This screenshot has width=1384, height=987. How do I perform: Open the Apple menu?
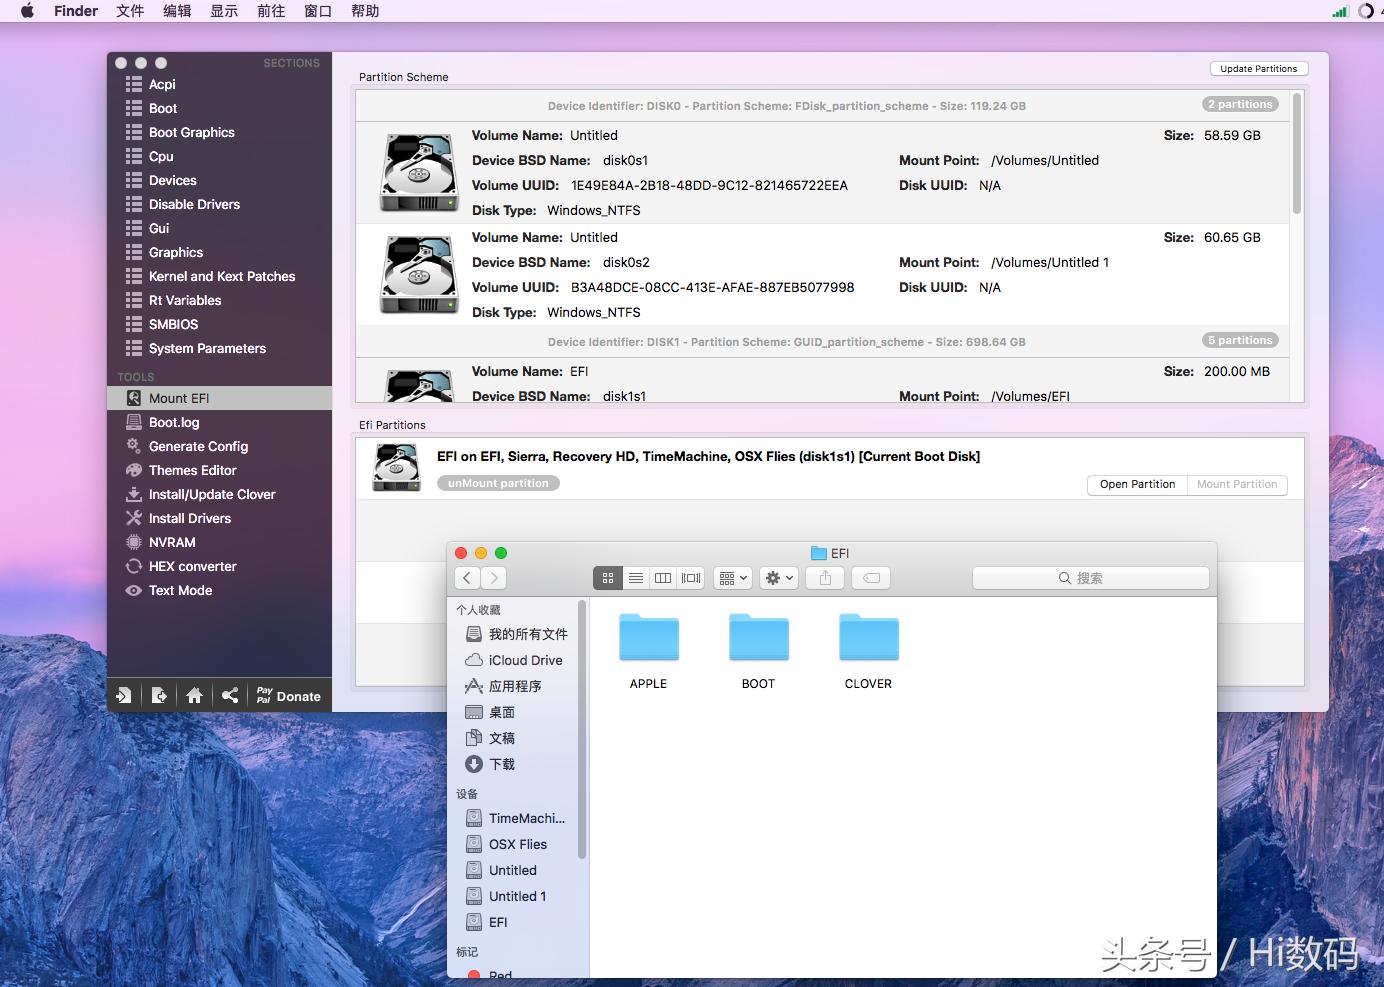point(27,11)
